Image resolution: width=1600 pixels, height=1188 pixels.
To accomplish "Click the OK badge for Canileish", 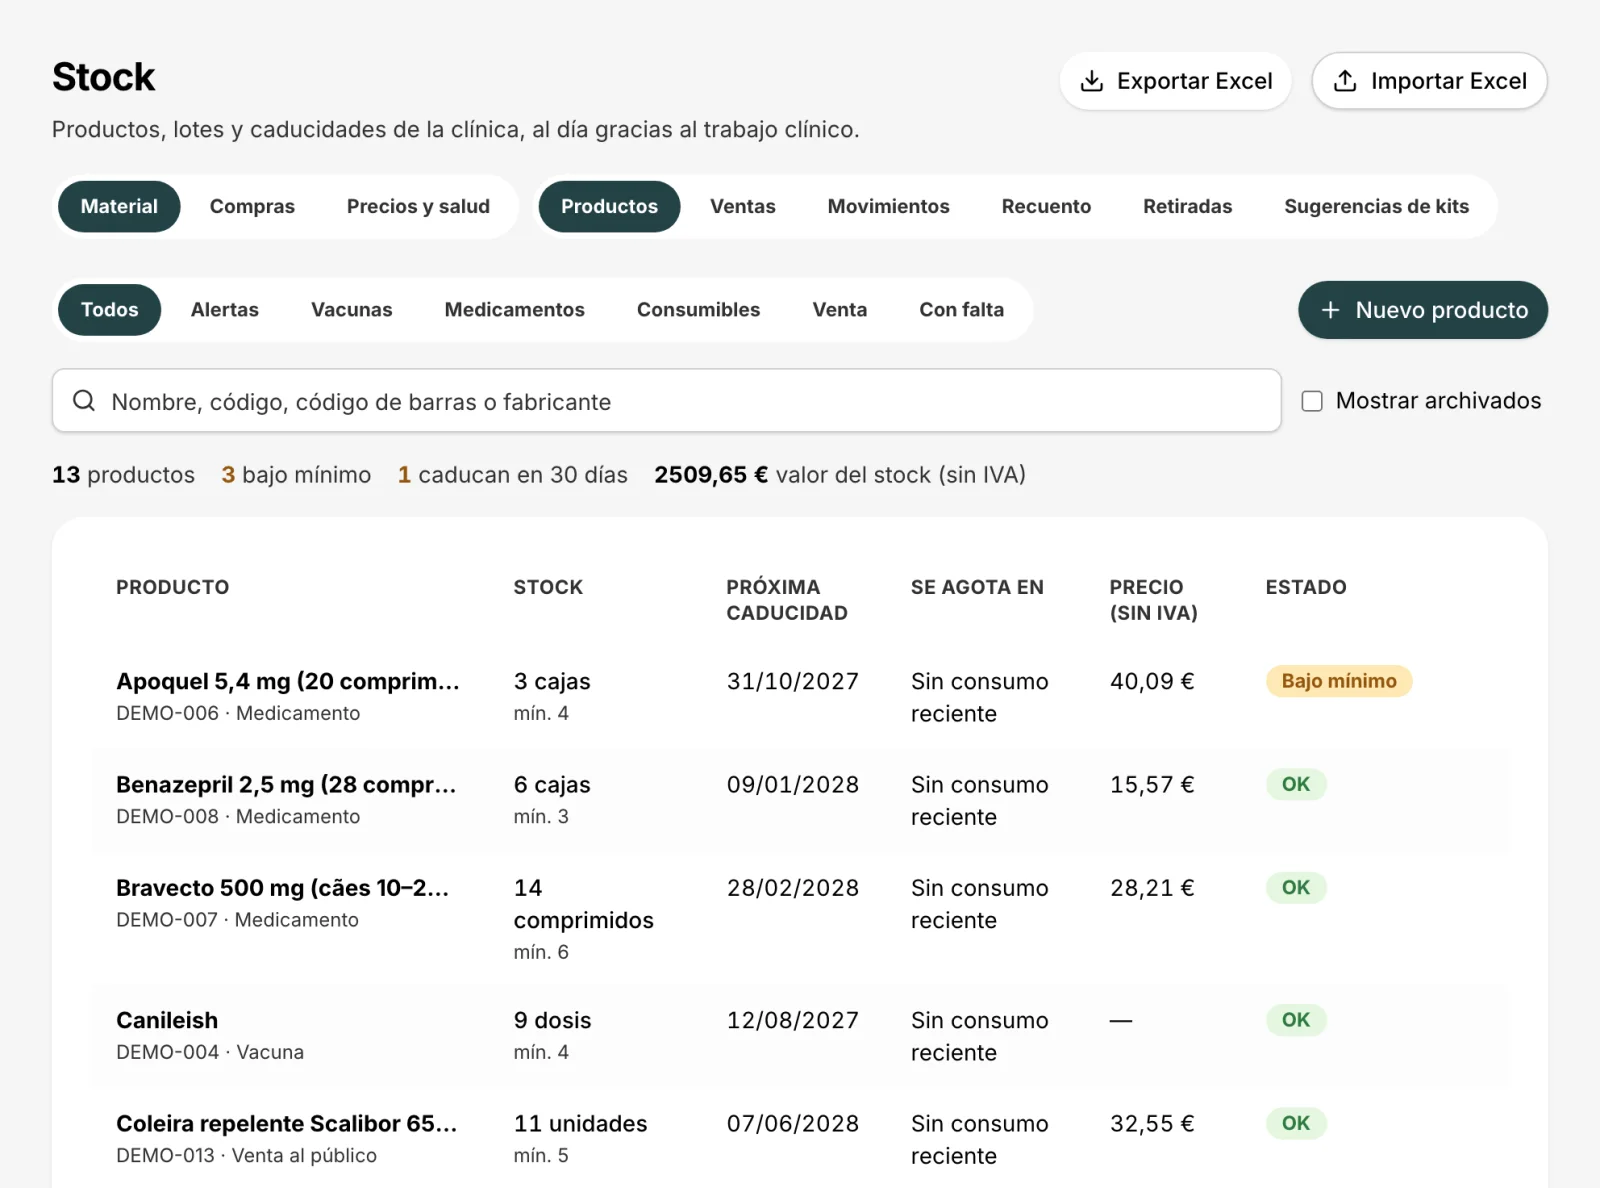I will 1296,1020.
